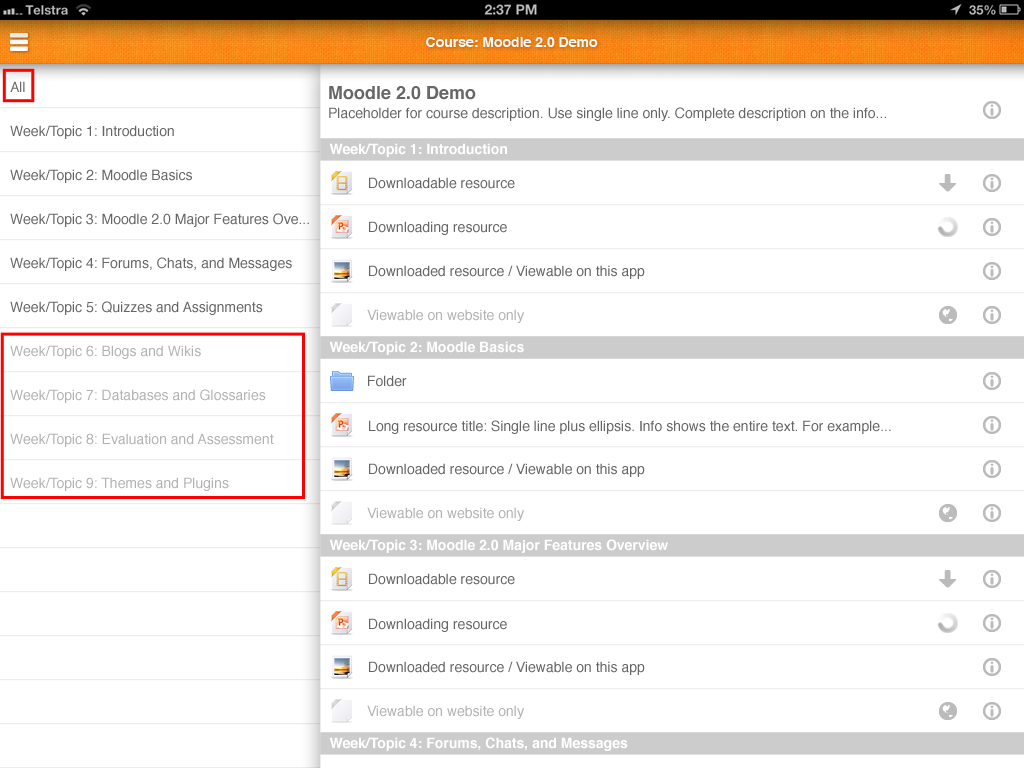1024x768 pixels.
Task: Show info for Viewable on website only in Week/Topic 3
Action: coord(991,711)
